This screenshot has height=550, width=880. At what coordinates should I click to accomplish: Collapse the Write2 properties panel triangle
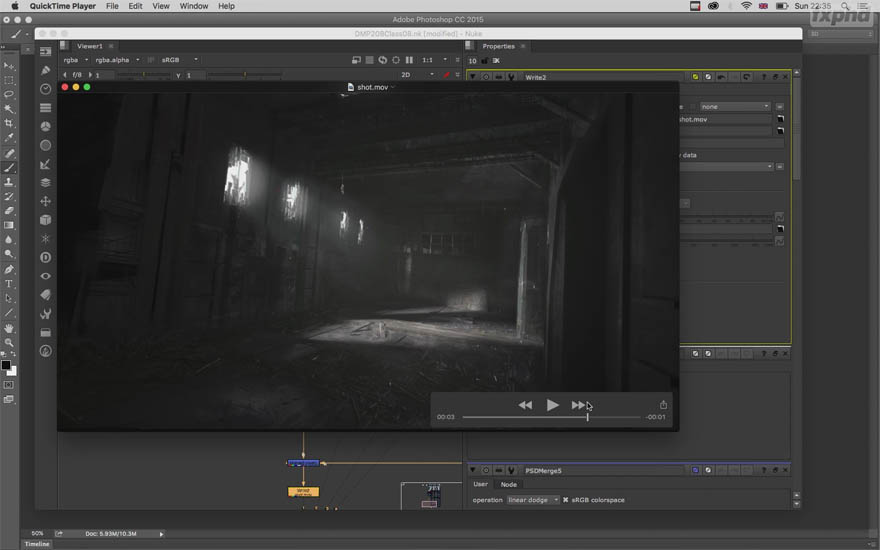[x=473, y=77]
